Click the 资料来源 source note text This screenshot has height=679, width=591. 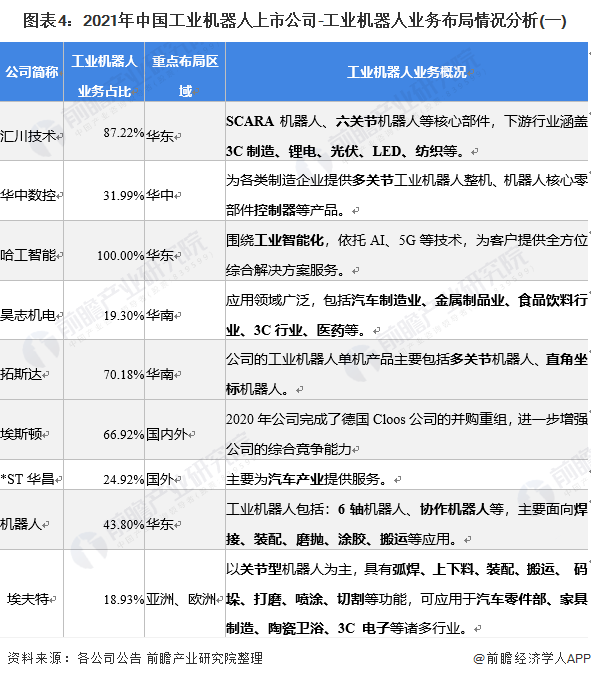coord(135,658)
